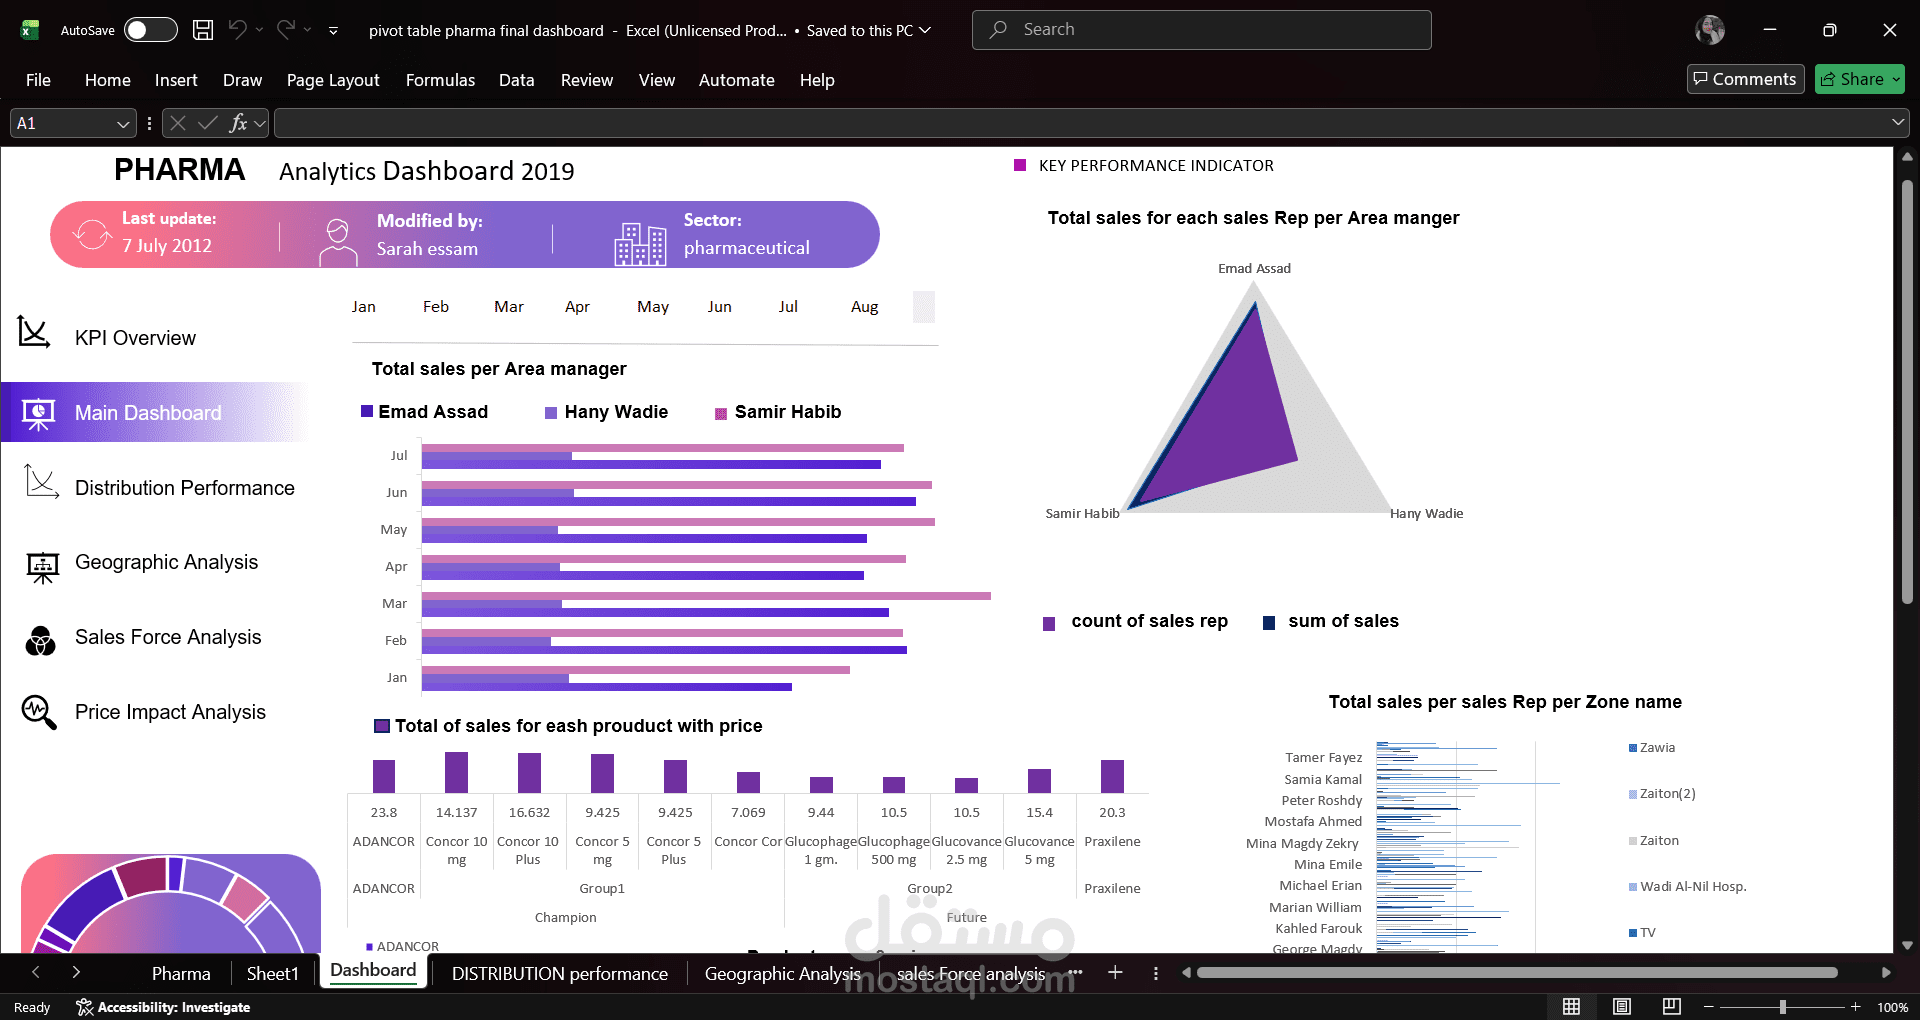This screenshot has width=1920, height=1020.
Task: Click the Sales Force Analysis icon
Action: click(39, 640)
